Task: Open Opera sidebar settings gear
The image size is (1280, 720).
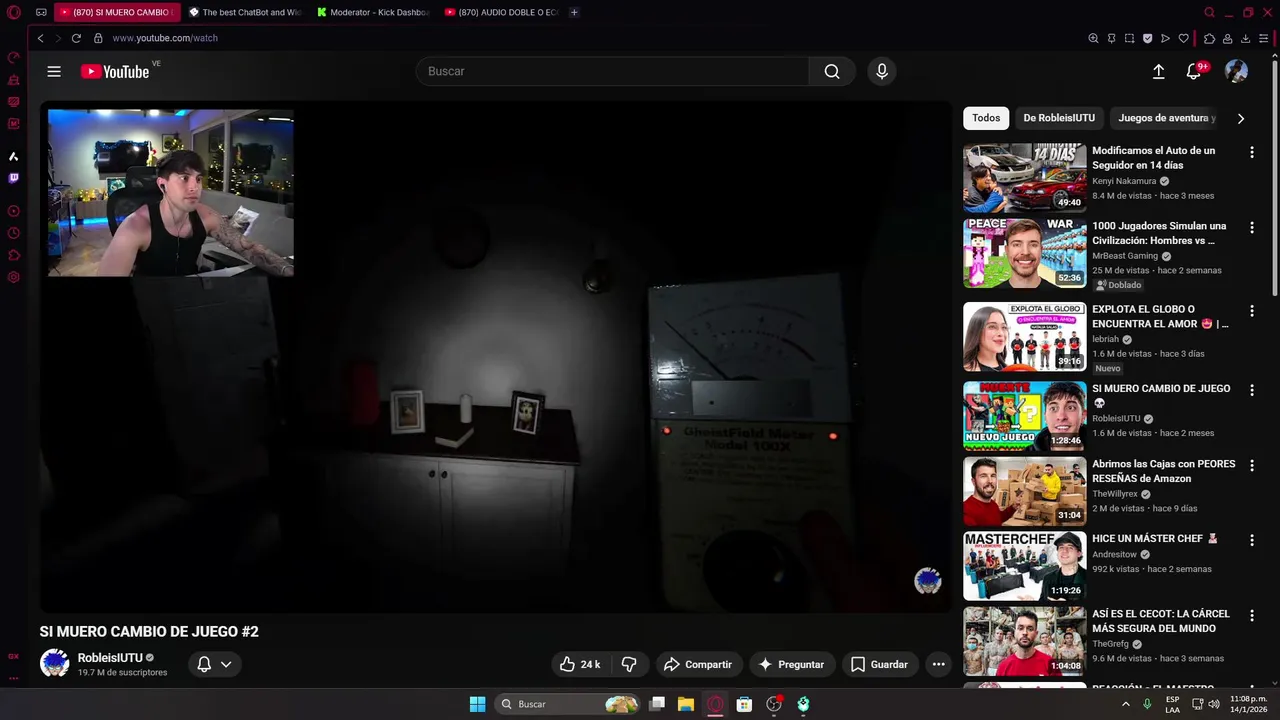Action: click(14, 277)
